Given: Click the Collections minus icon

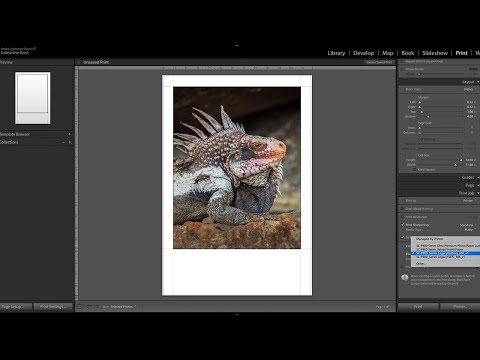Looking at the screenshot, I should [x=64, y=142].
